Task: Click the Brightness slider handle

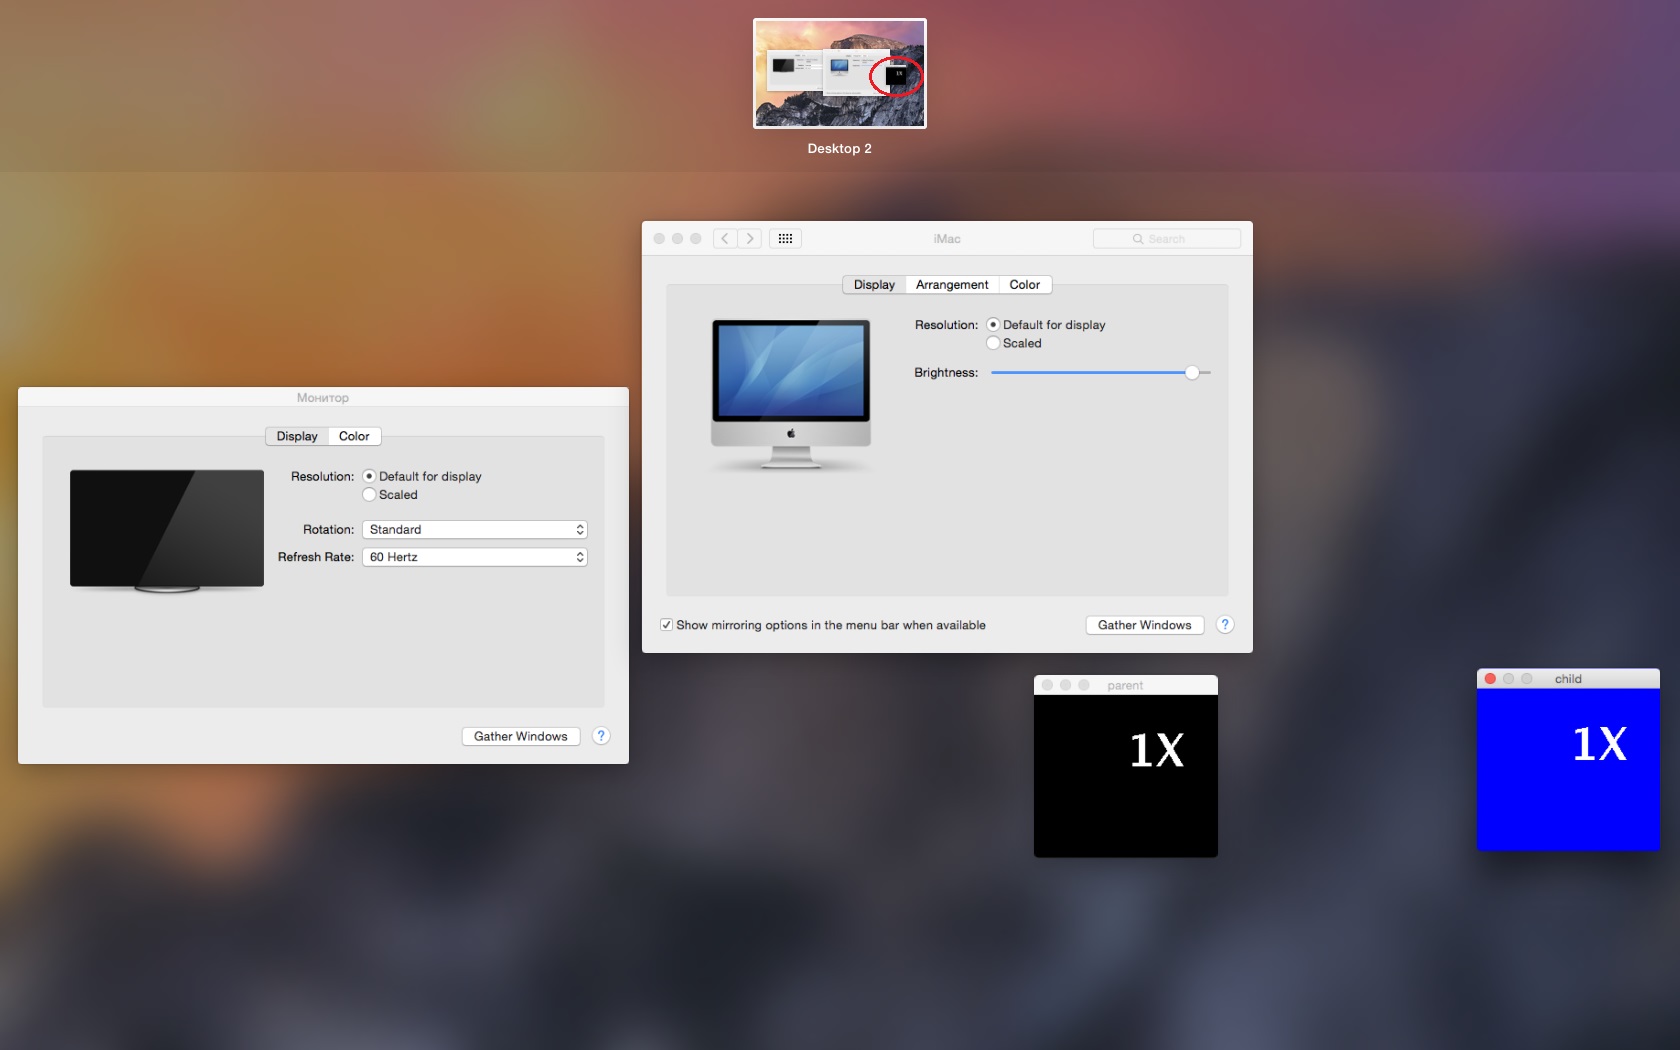Action: 1192,373
